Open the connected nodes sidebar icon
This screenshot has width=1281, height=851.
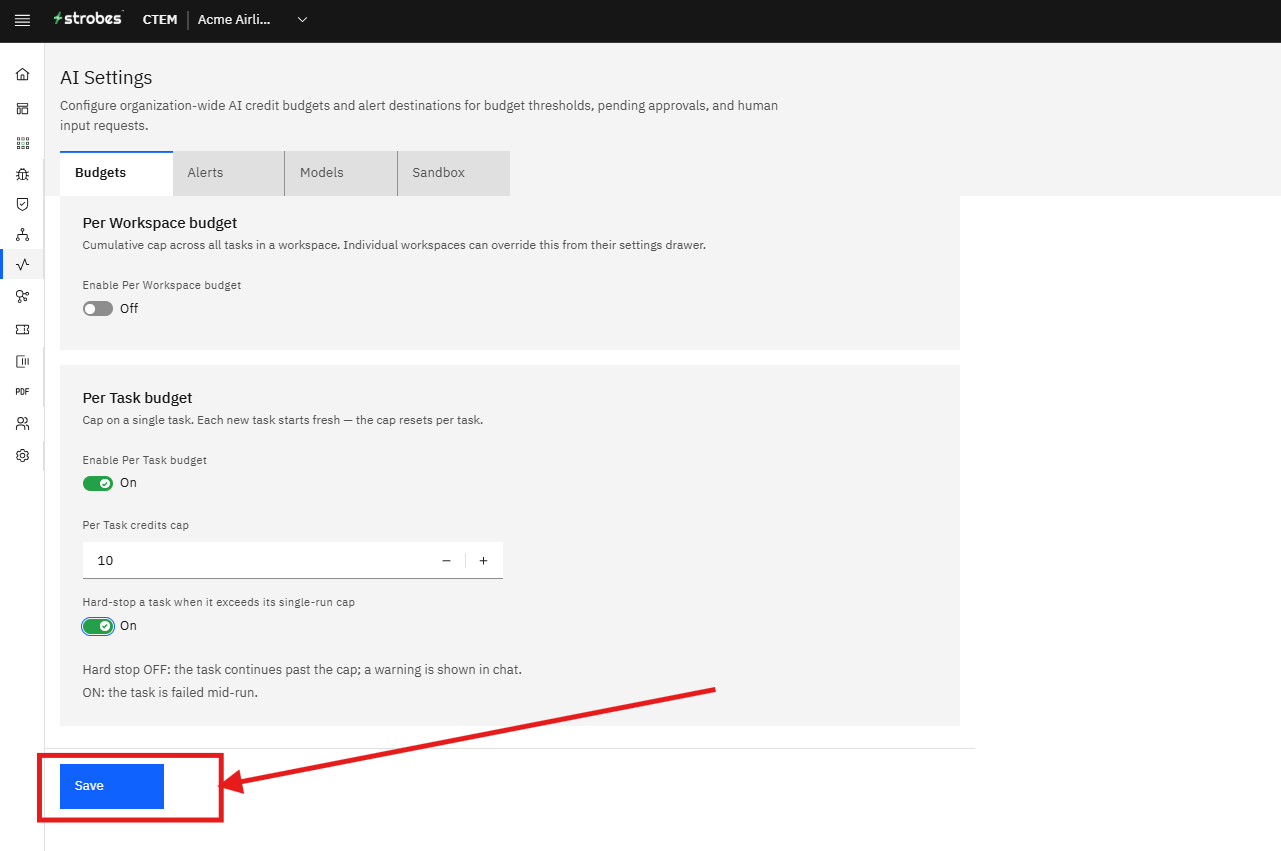22,296
